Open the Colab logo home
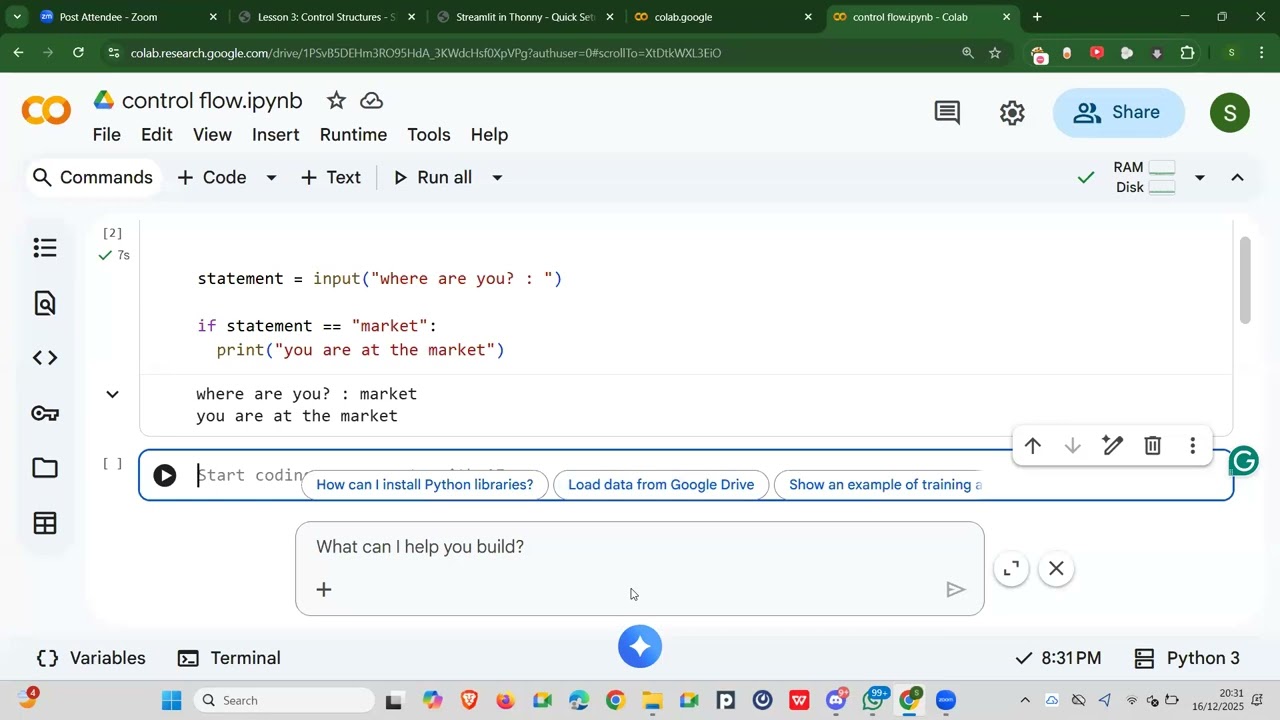The width and height of the screenshot is (1280, 720). pyautogui.click(x=46, y=111)
